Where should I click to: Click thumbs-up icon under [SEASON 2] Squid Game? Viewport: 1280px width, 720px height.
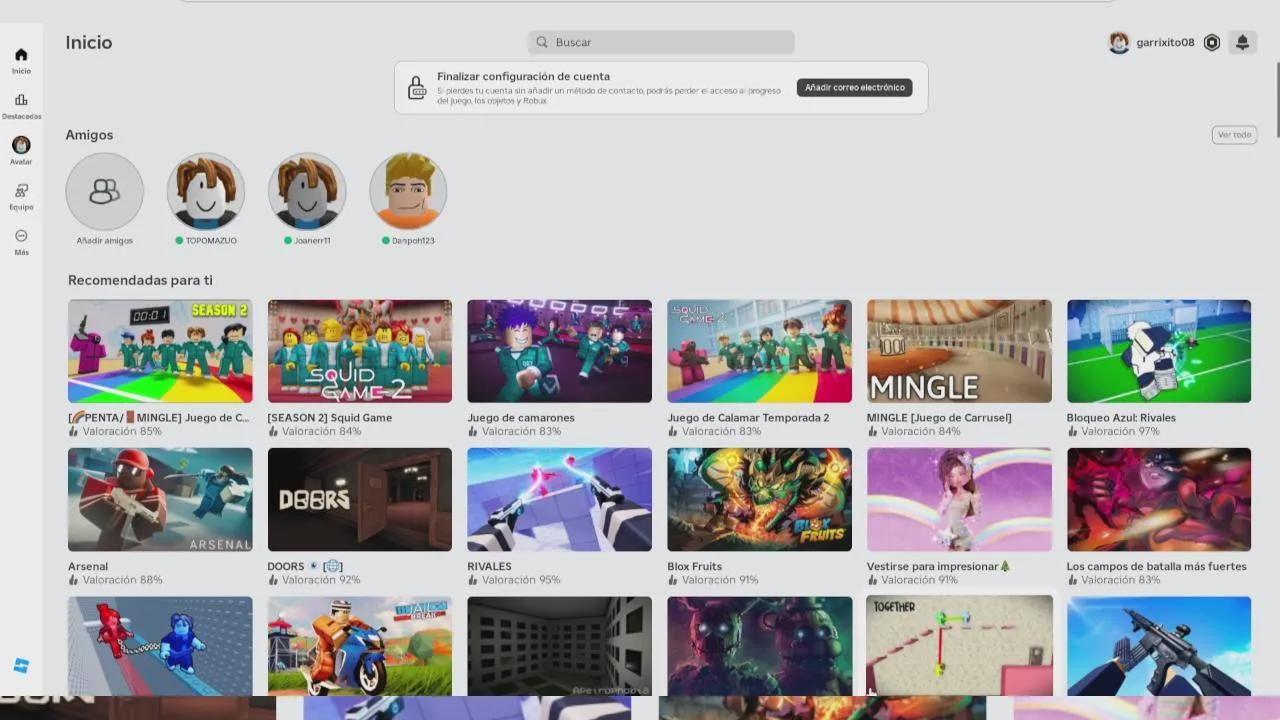(x=272, y=432)
